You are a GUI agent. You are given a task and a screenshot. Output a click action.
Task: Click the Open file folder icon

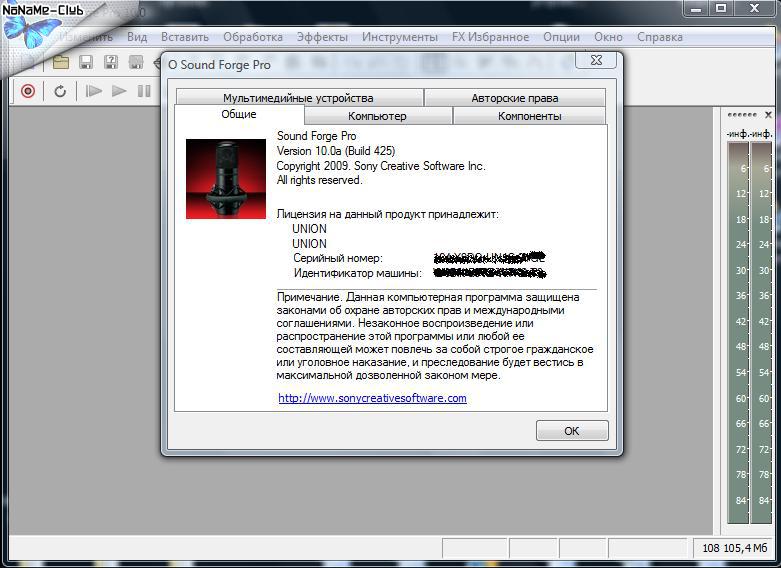61,62
